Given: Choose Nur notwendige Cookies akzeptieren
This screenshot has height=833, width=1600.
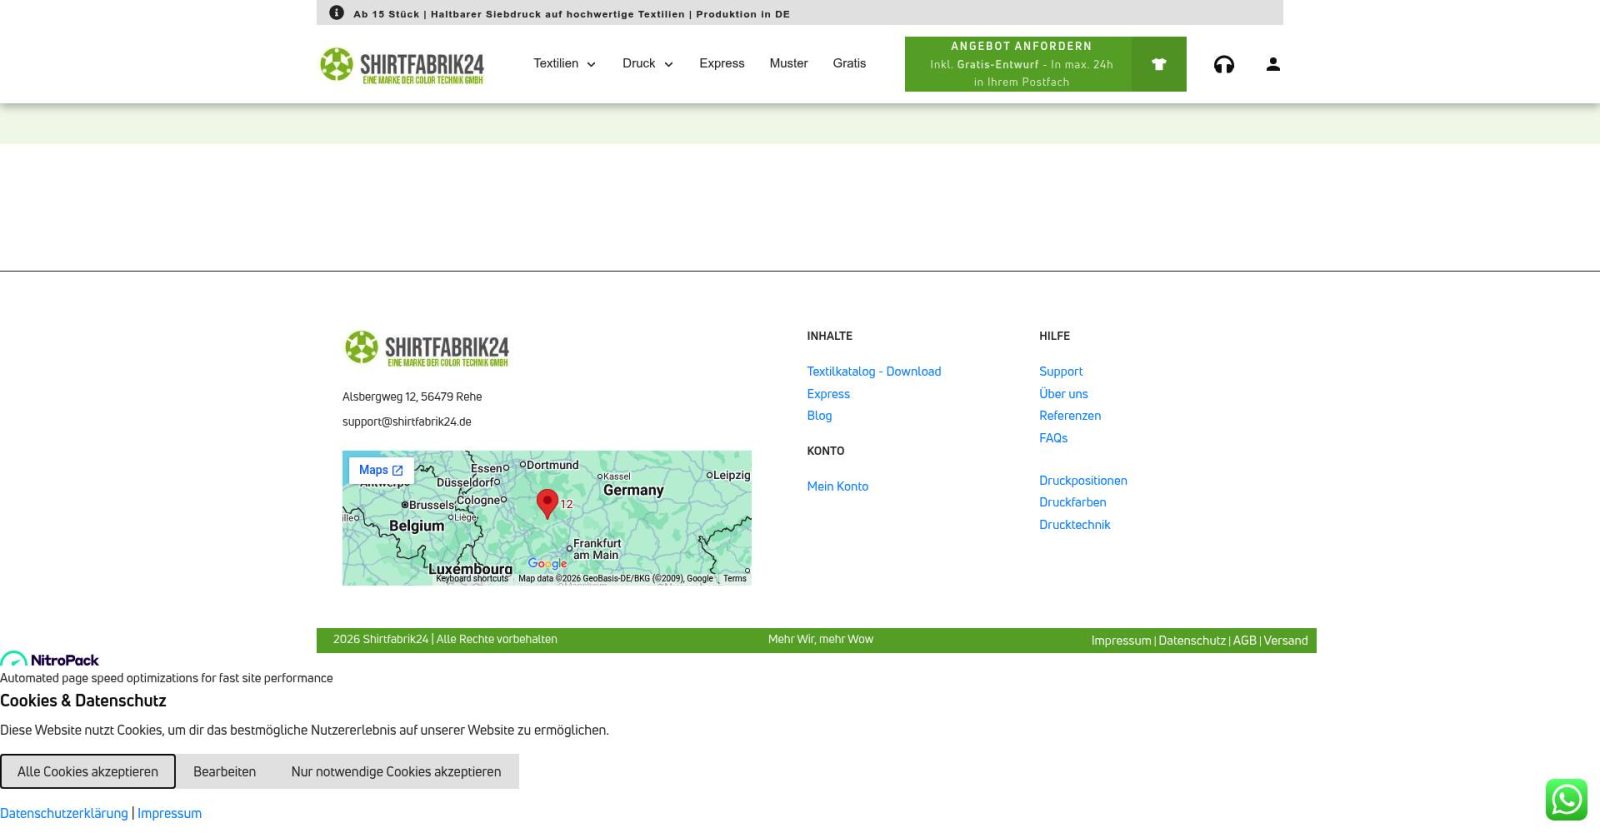Looking at the screenshot, I should click(396, 772).
